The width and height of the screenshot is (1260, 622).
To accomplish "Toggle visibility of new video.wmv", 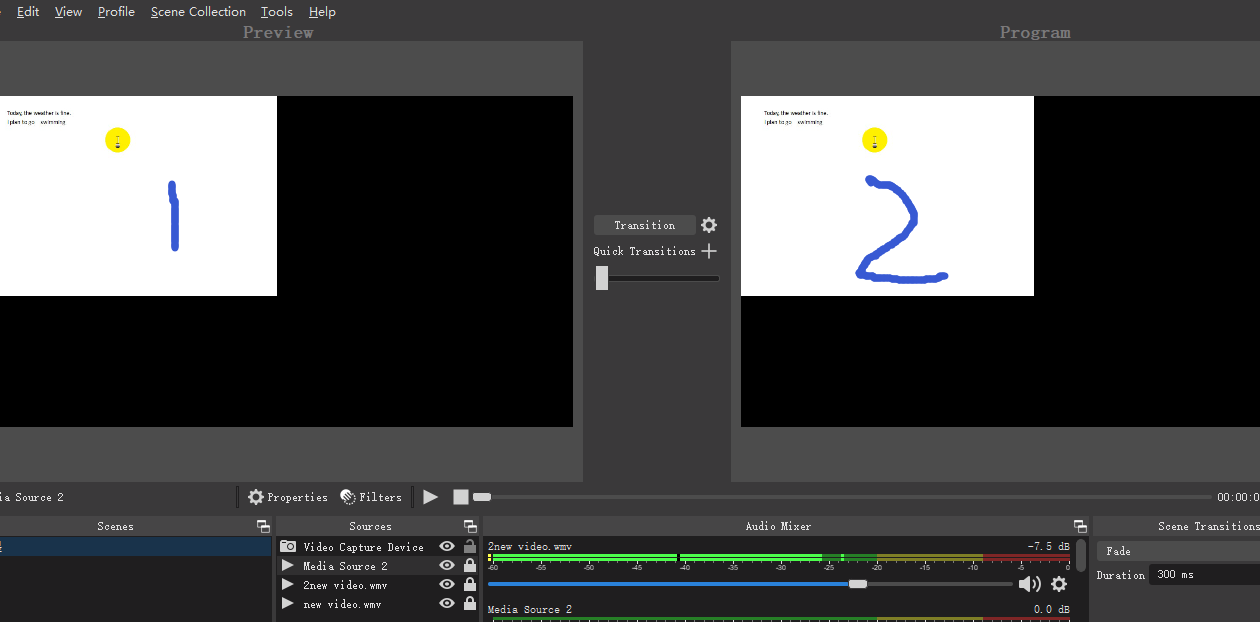I will tap(446, 603).
